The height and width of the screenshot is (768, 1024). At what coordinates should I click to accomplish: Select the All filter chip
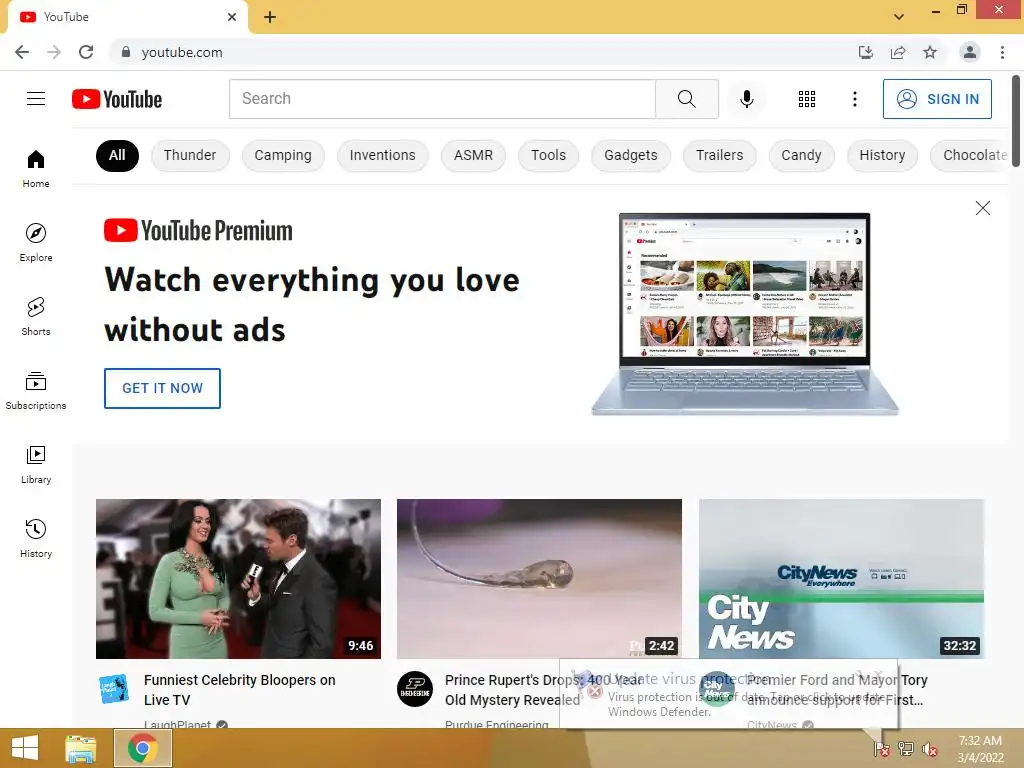[x=118, y=155]
